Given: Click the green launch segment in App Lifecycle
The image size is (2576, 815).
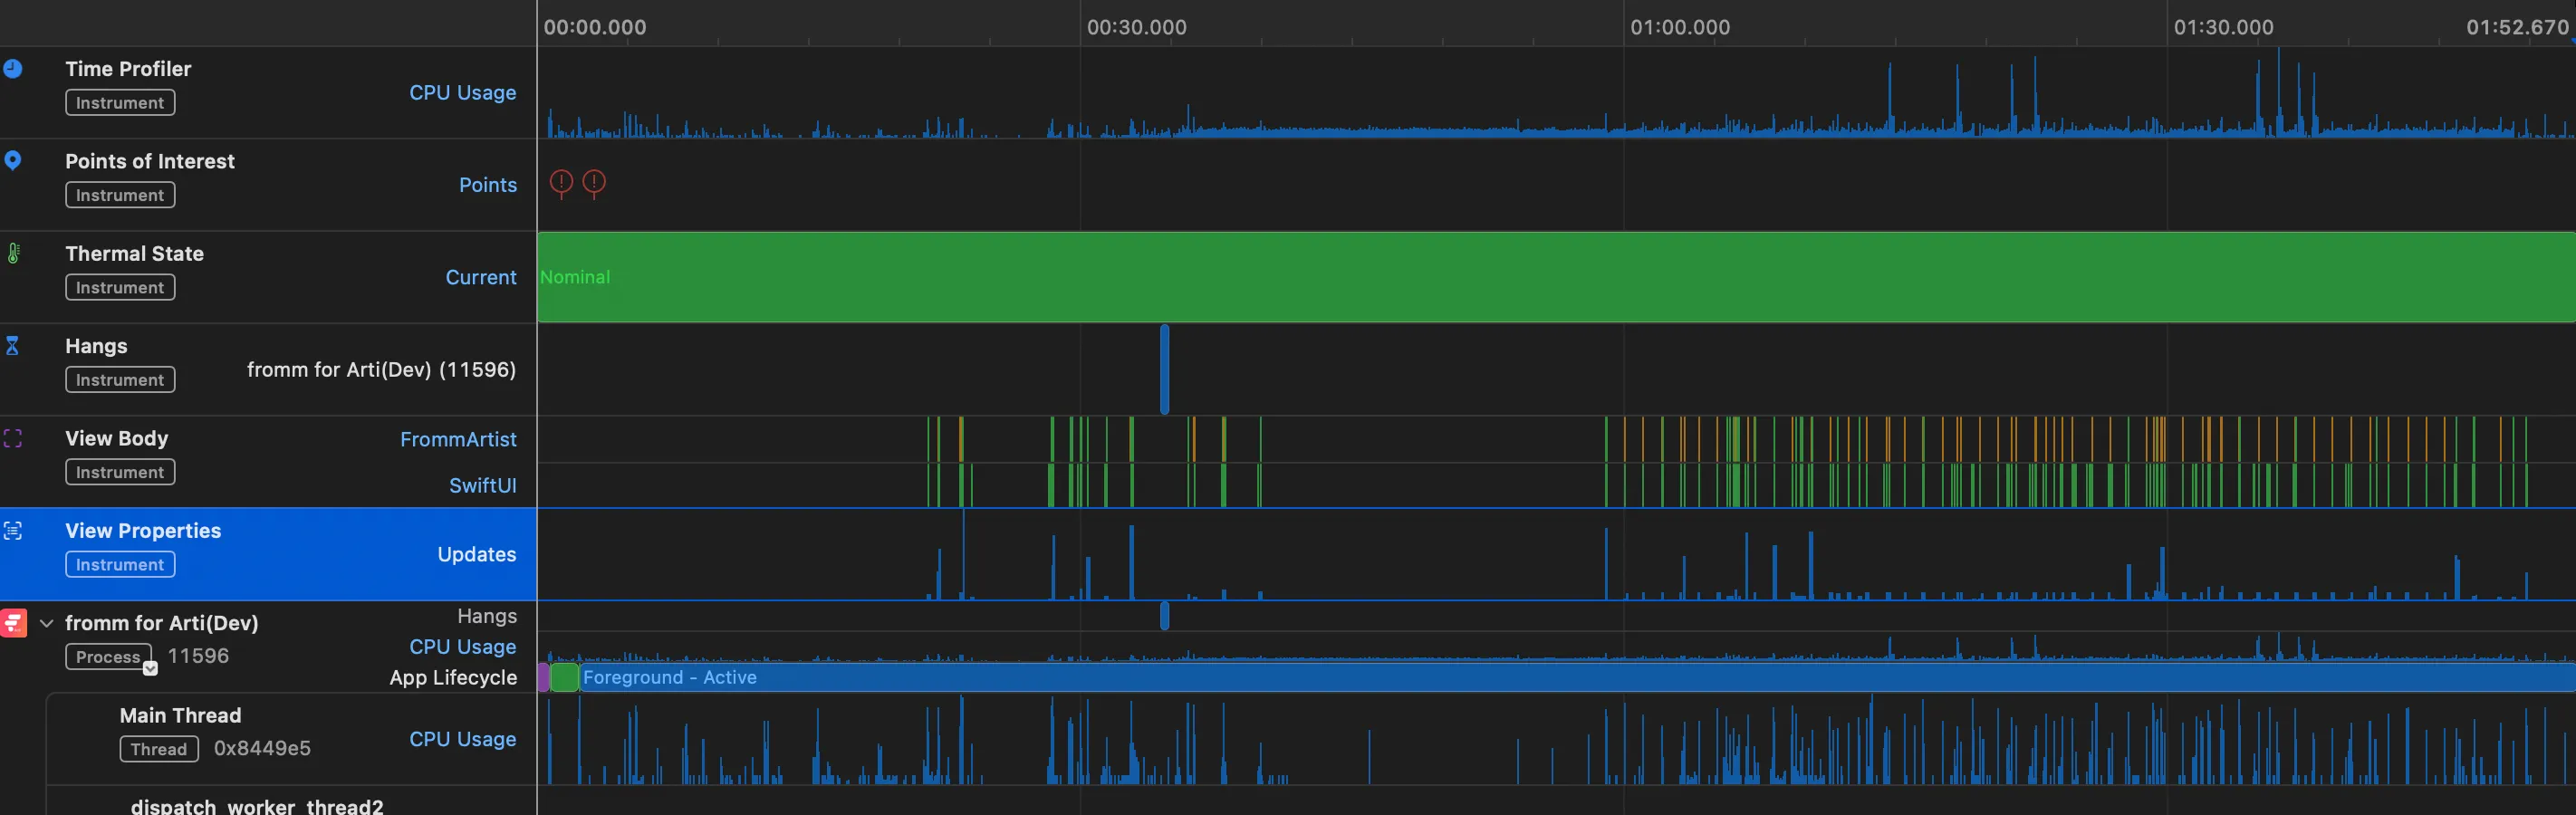Looking at the screenshot, I should tap(564, 678).
